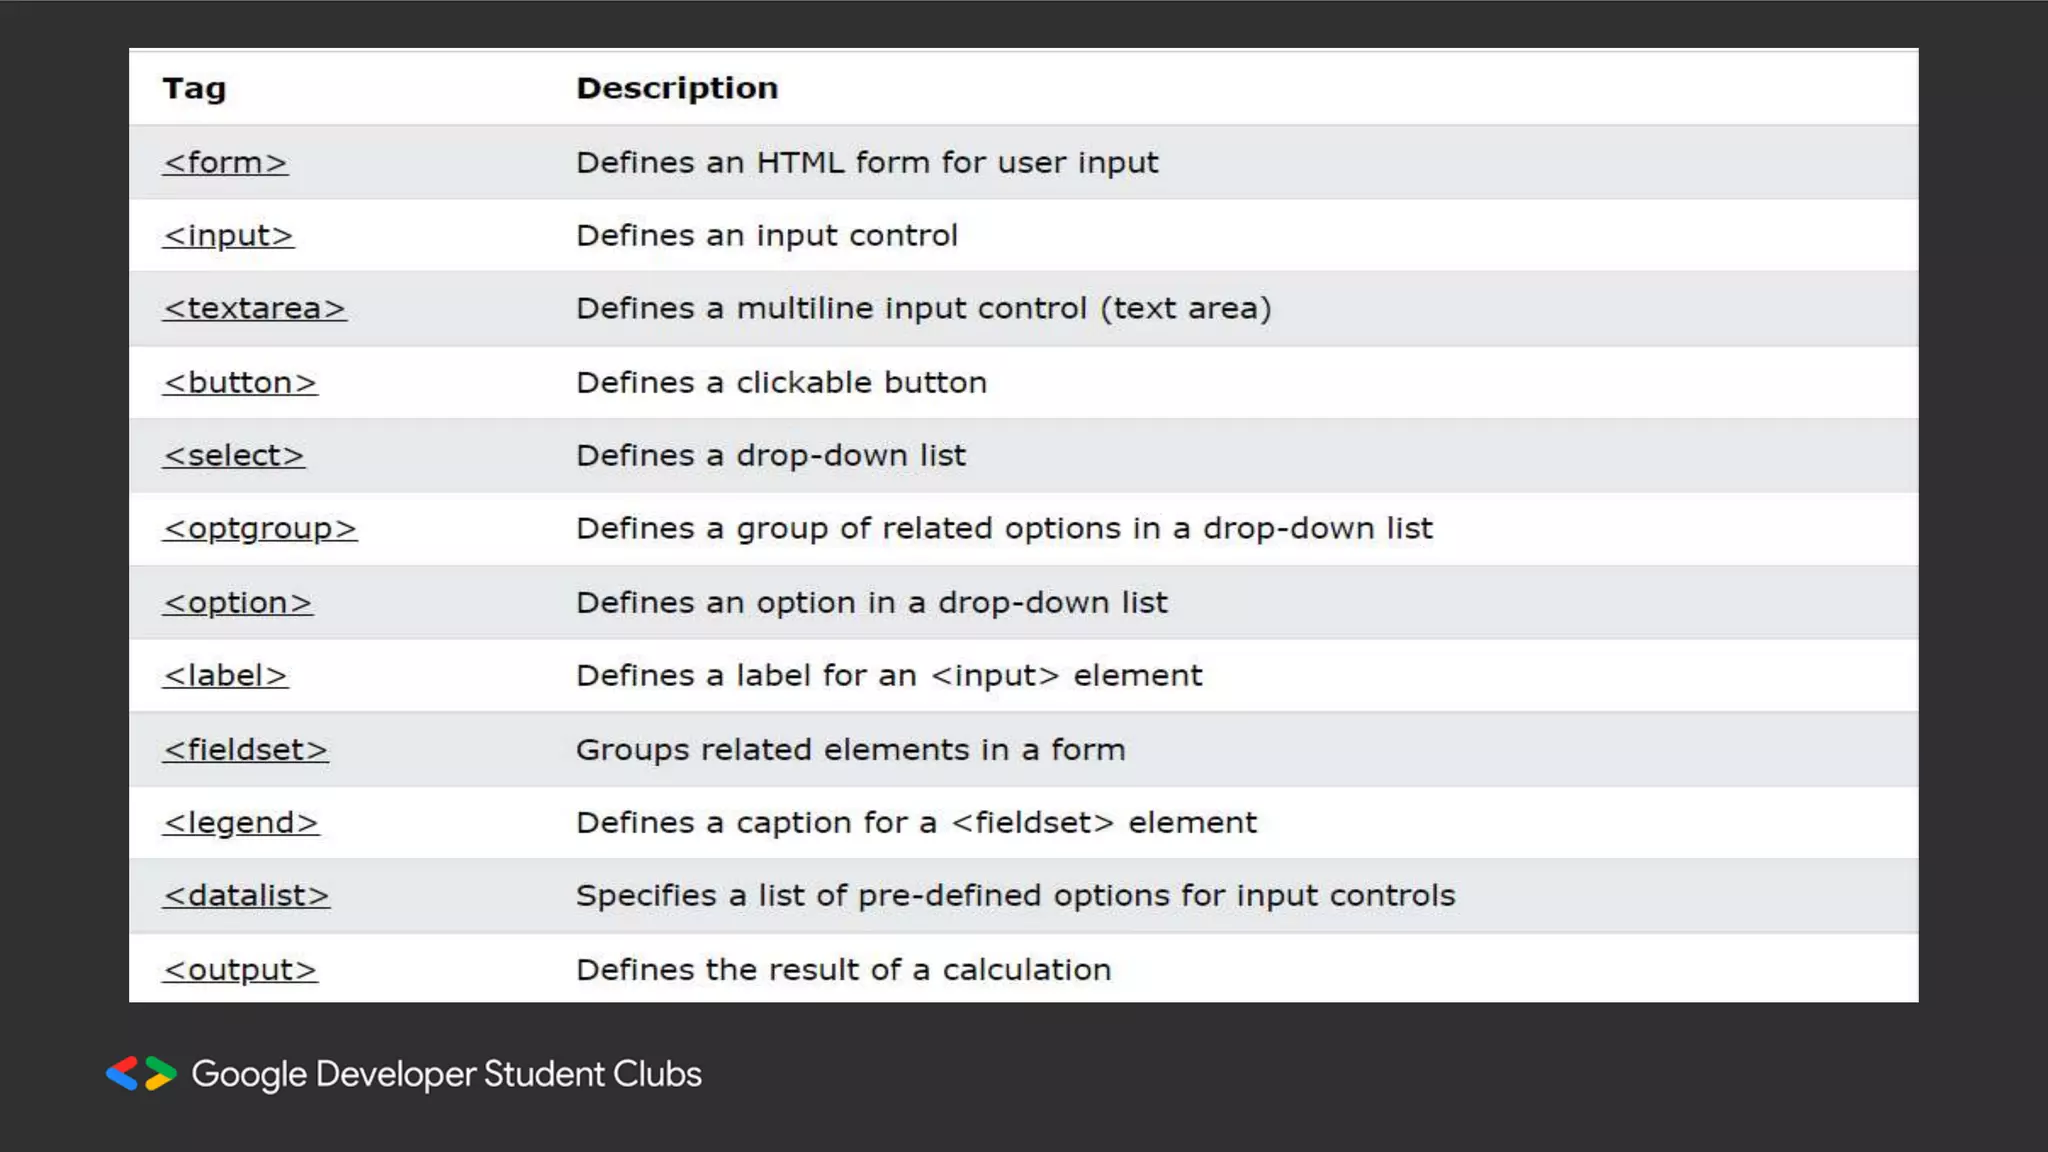Click the <legend> tag link
This screenshot has width=2048, height=1152.
(240, 823)
